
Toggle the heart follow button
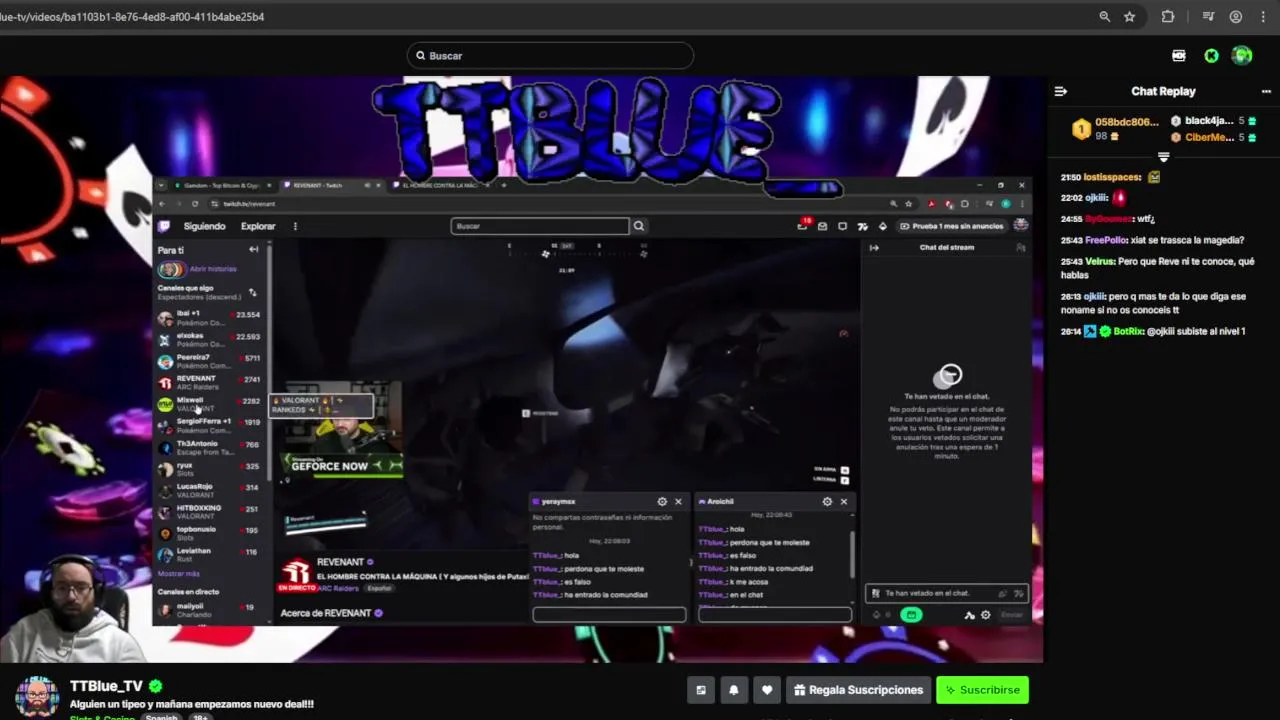[767, 690]
